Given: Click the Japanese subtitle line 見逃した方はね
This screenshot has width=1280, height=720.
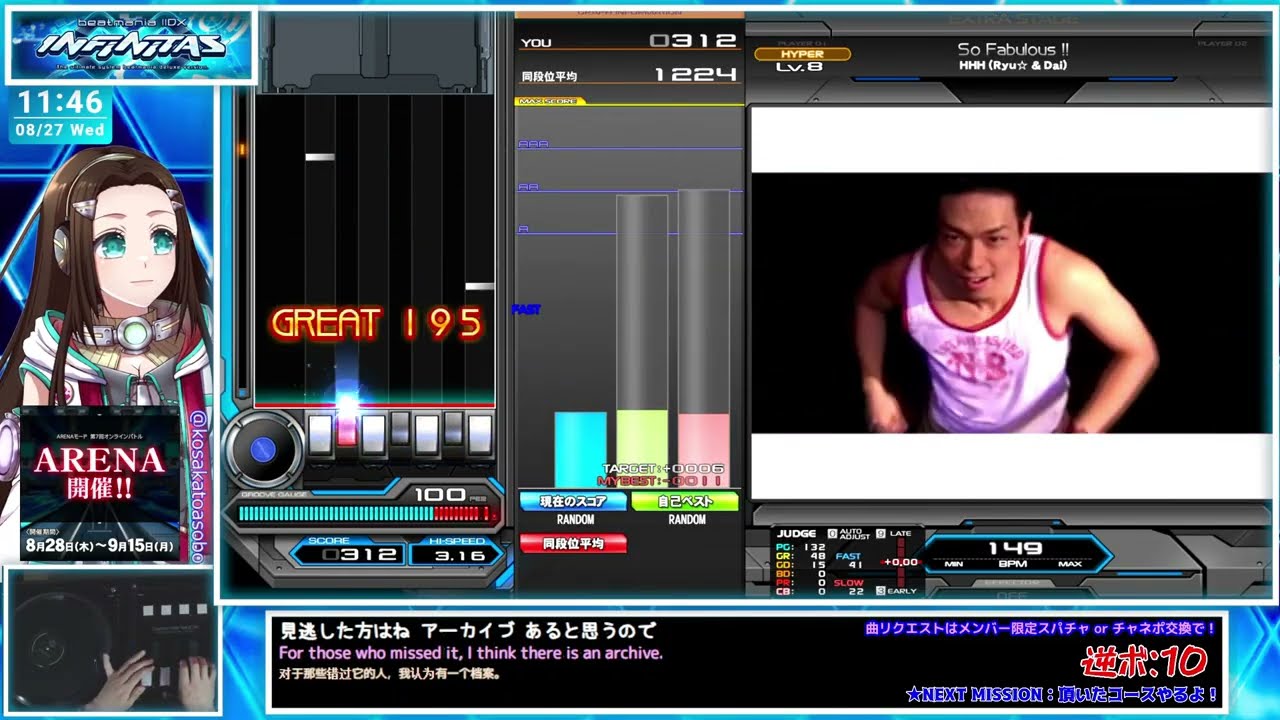Looking at the screenshot, I should (x=467, y=632).
